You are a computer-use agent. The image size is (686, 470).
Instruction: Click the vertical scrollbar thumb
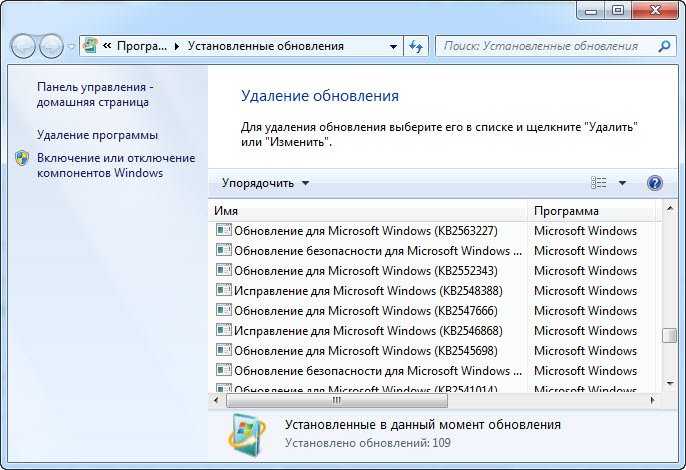(669, 336)
